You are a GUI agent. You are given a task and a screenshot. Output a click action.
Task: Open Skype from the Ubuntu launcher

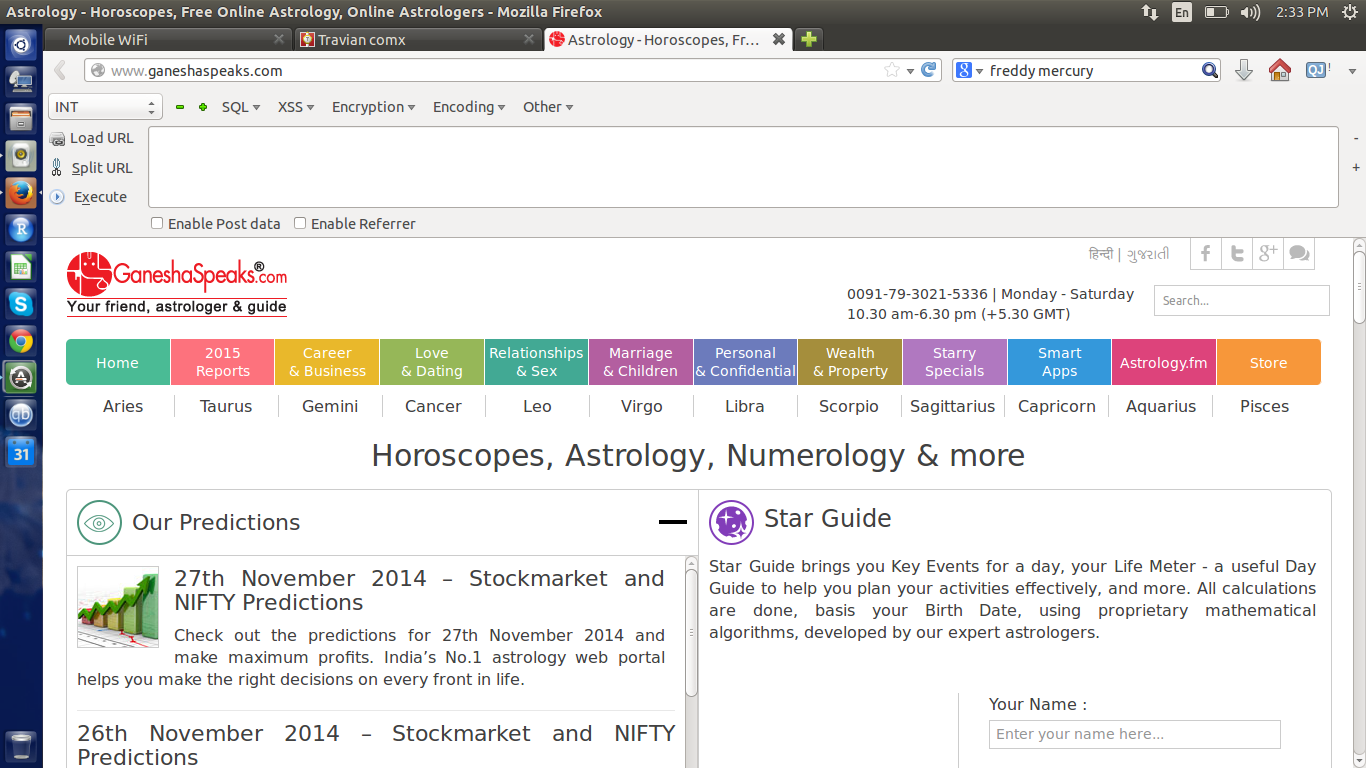pos(21,303)
